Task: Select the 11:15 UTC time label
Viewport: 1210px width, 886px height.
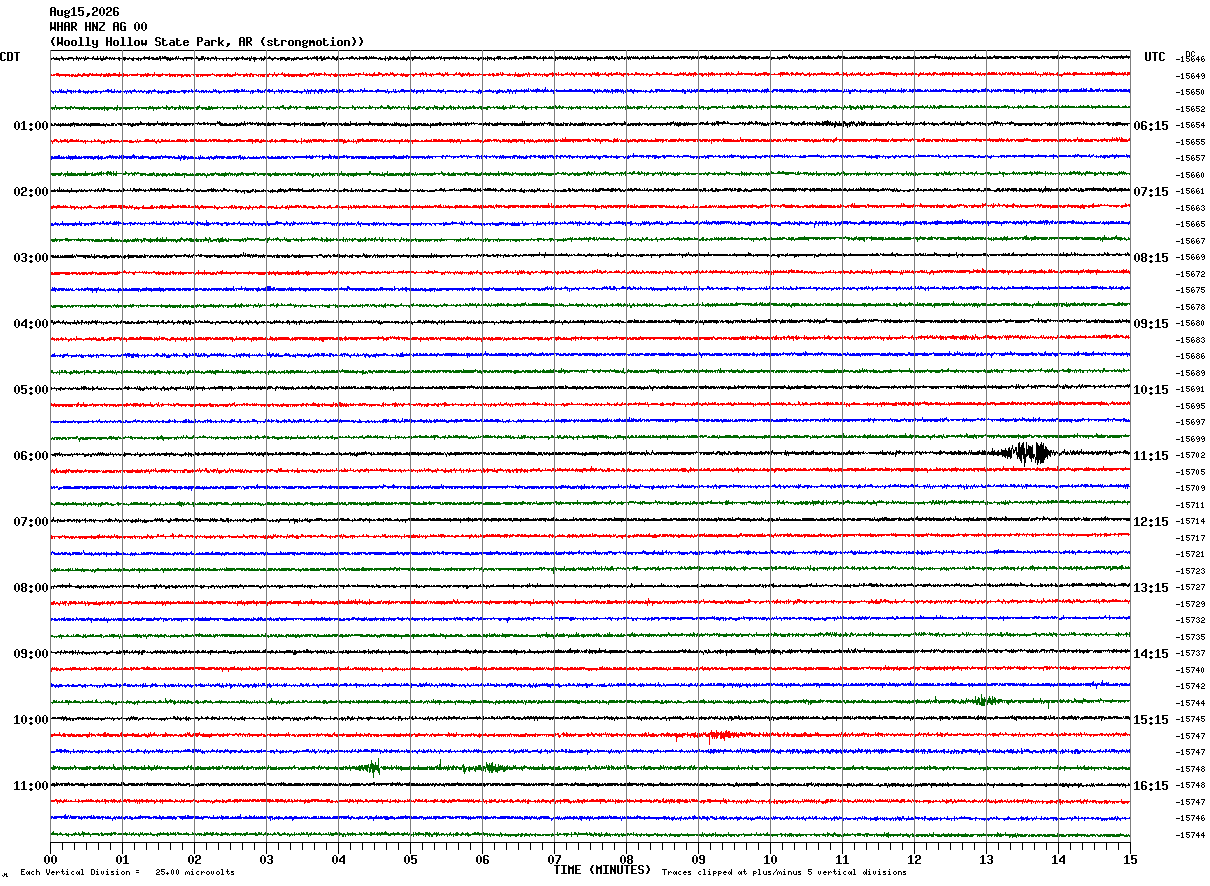Action: 1151,456
